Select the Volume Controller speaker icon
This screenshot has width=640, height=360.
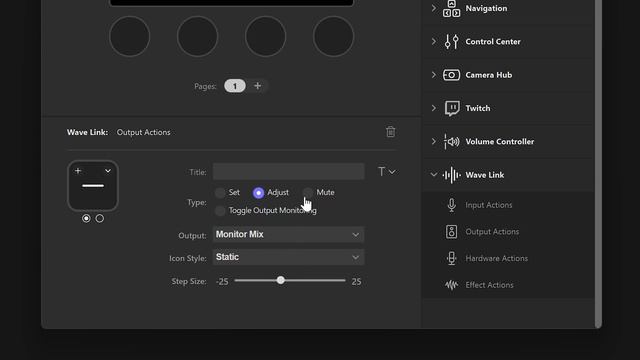[x=451, y=142]
